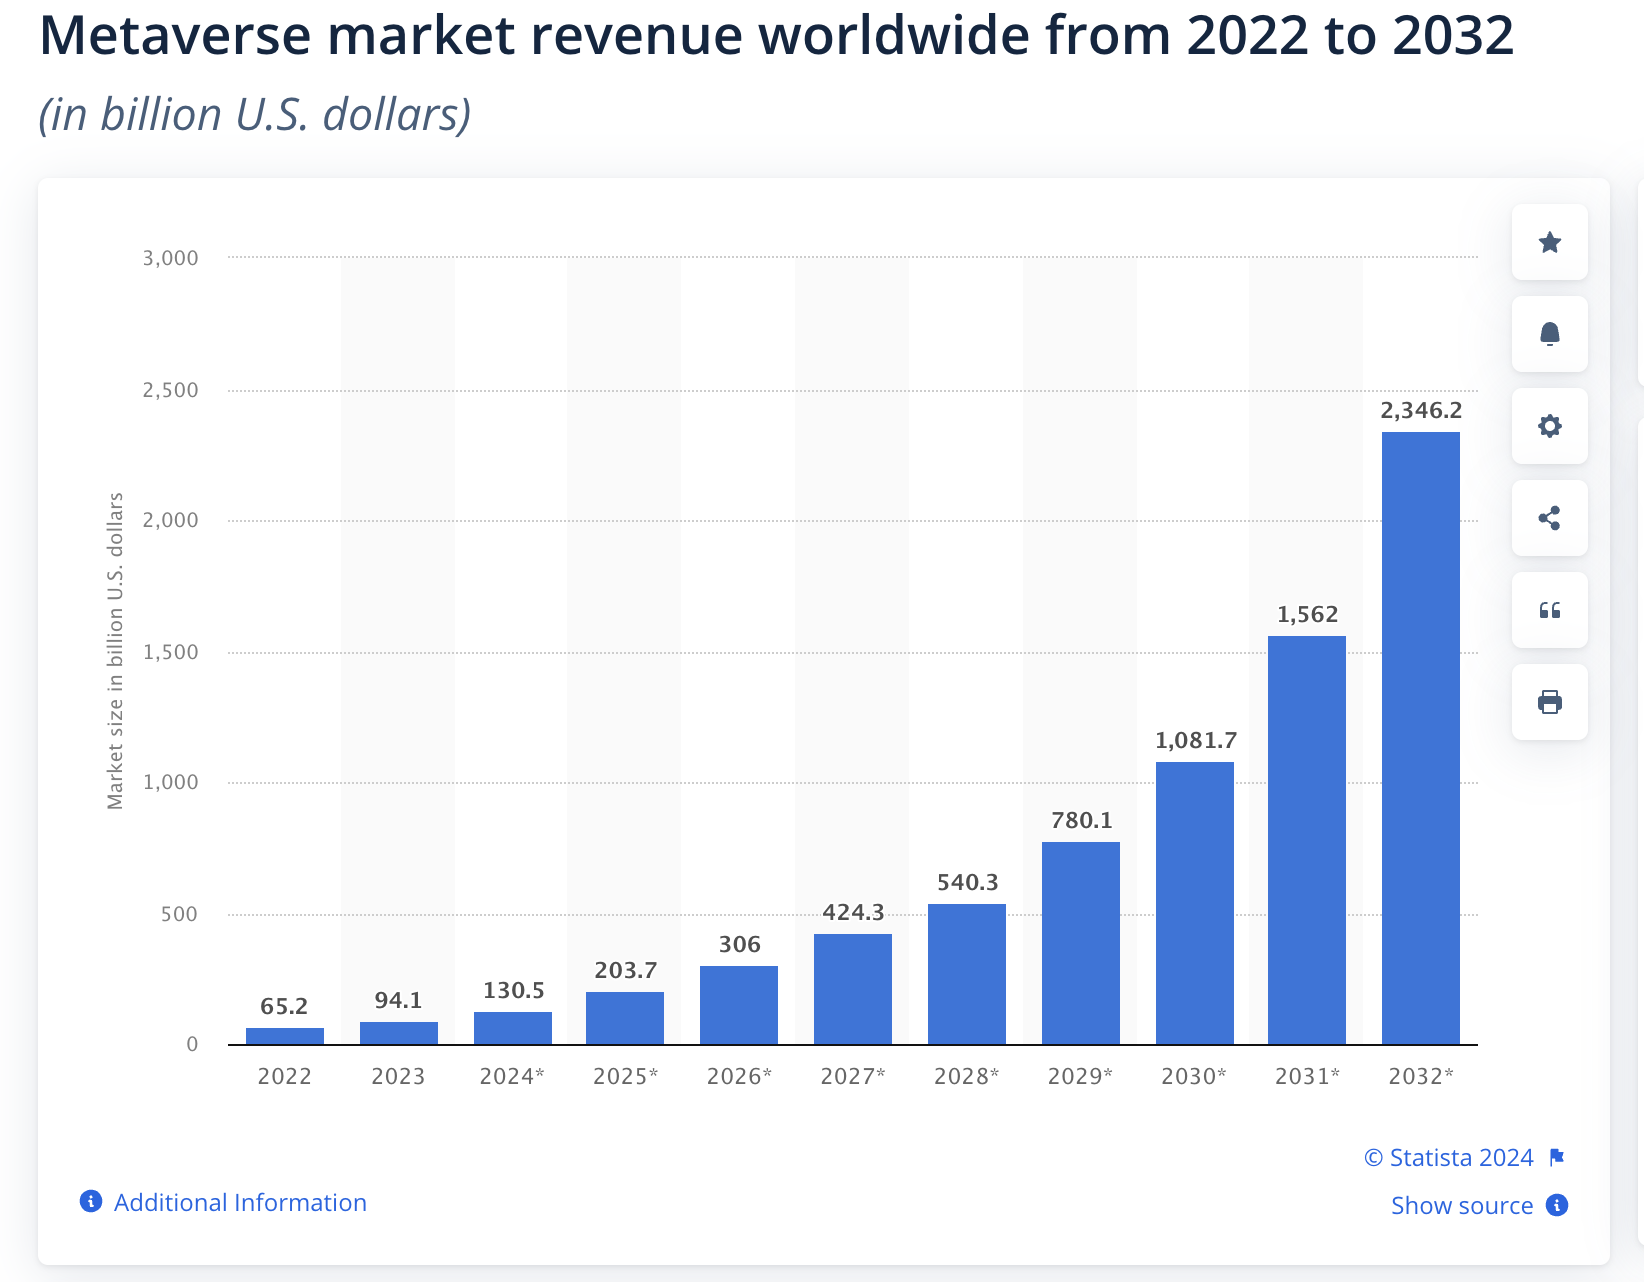Screen dimensions: 1644x1282
Task: Click the 780.1 value label
Action: click(1082, 820)
